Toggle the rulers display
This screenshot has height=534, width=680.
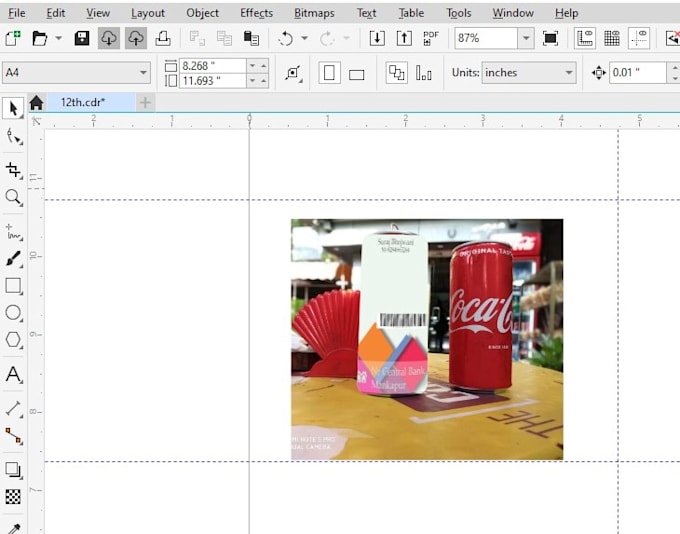[585, 38]
